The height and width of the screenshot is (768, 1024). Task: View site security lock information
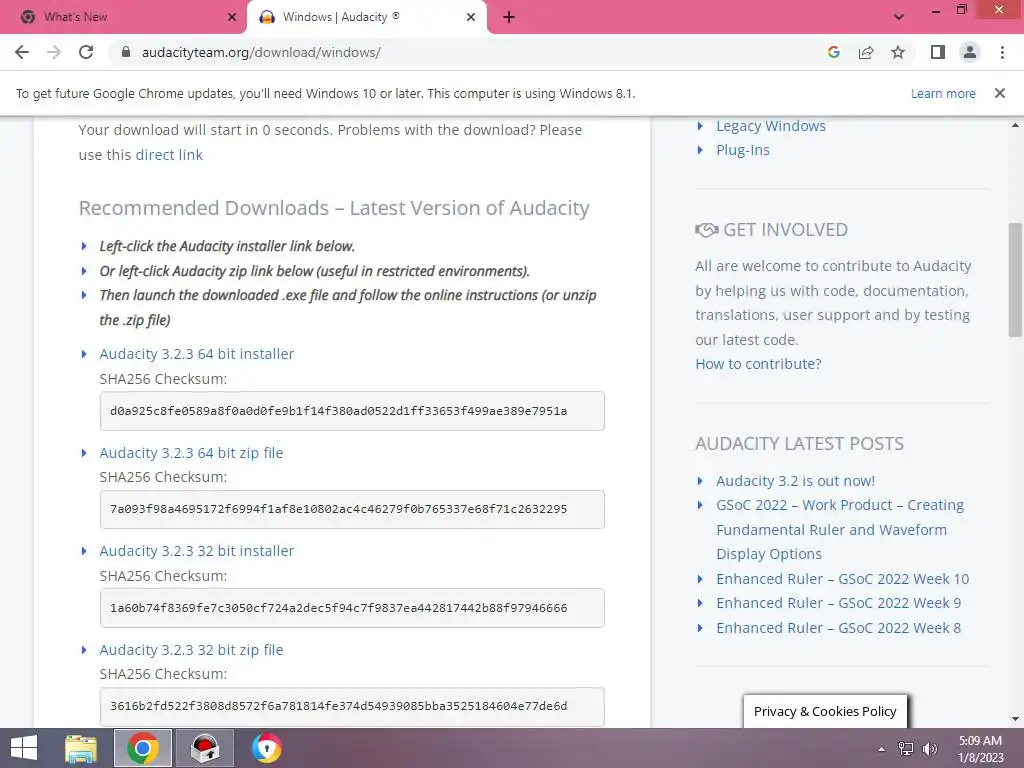pos(126,52)
